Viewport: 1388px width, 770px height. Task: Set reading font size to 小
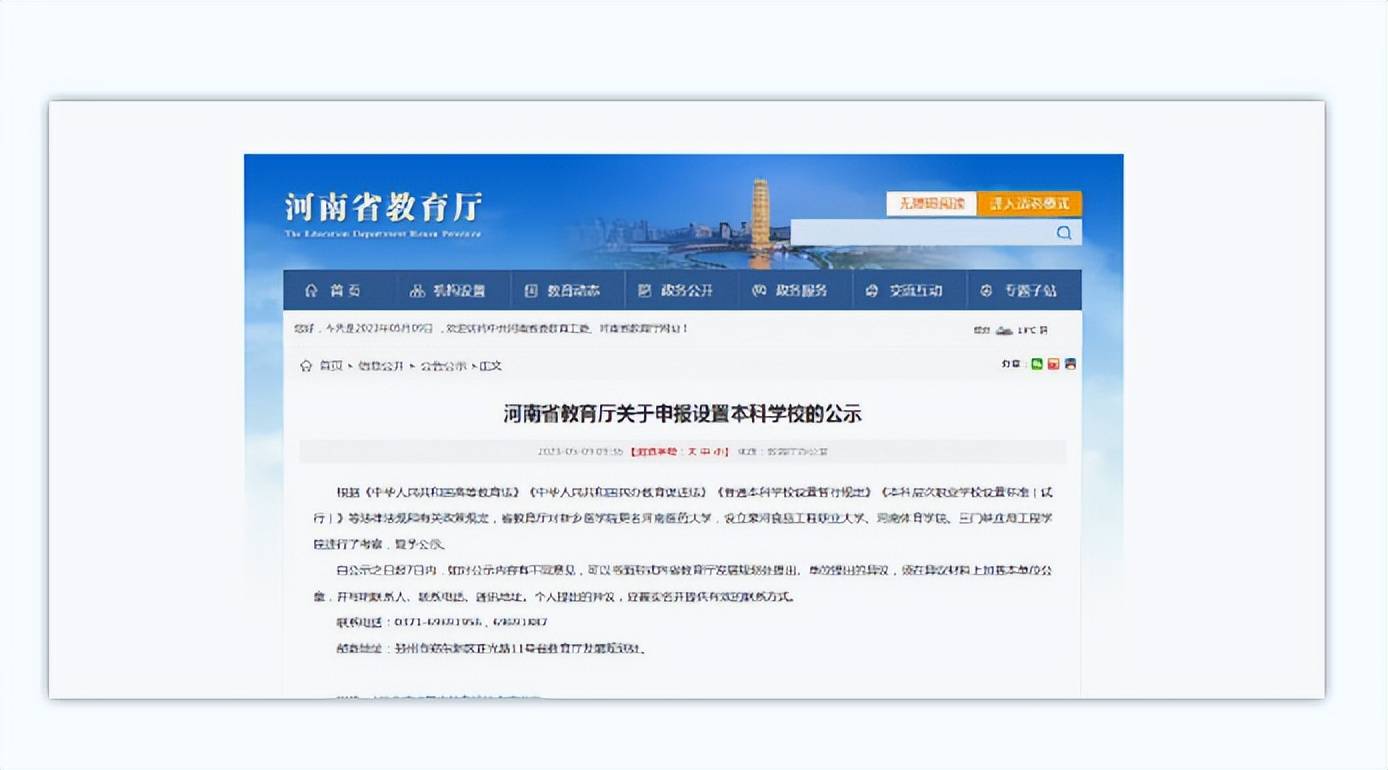[x=721, y=452]
